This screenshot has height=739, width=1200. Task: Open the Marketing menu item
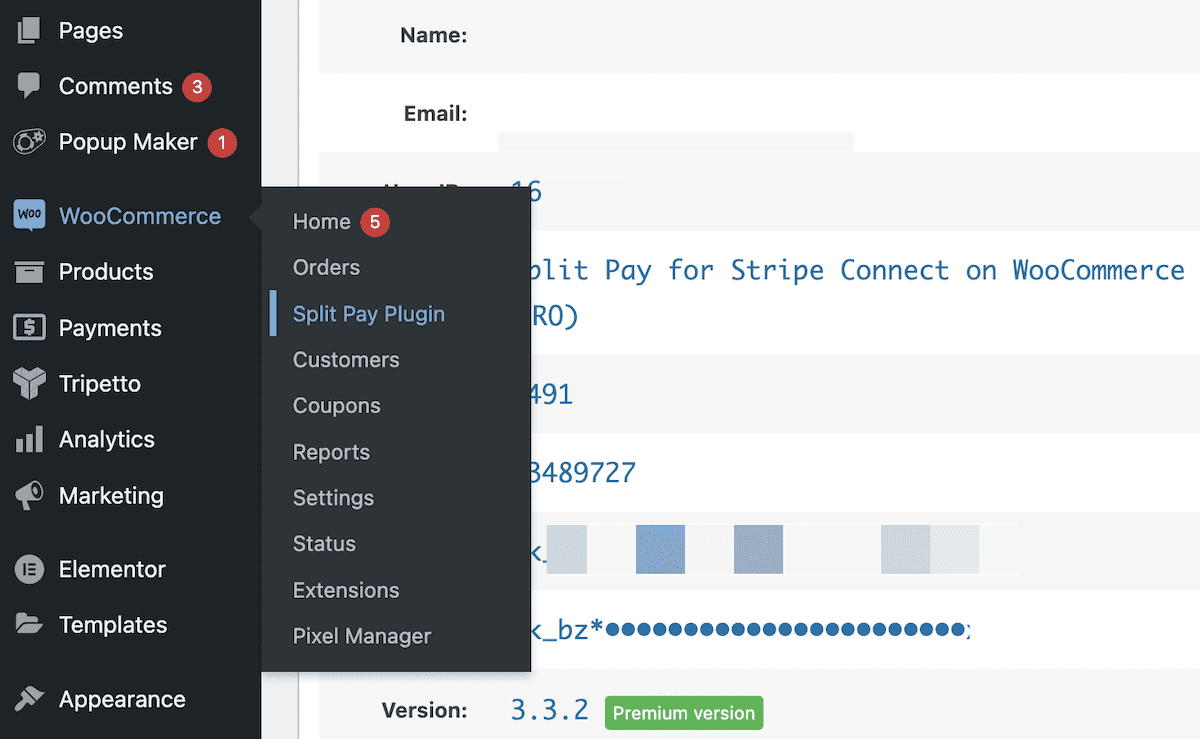click(x=111, y=496)
